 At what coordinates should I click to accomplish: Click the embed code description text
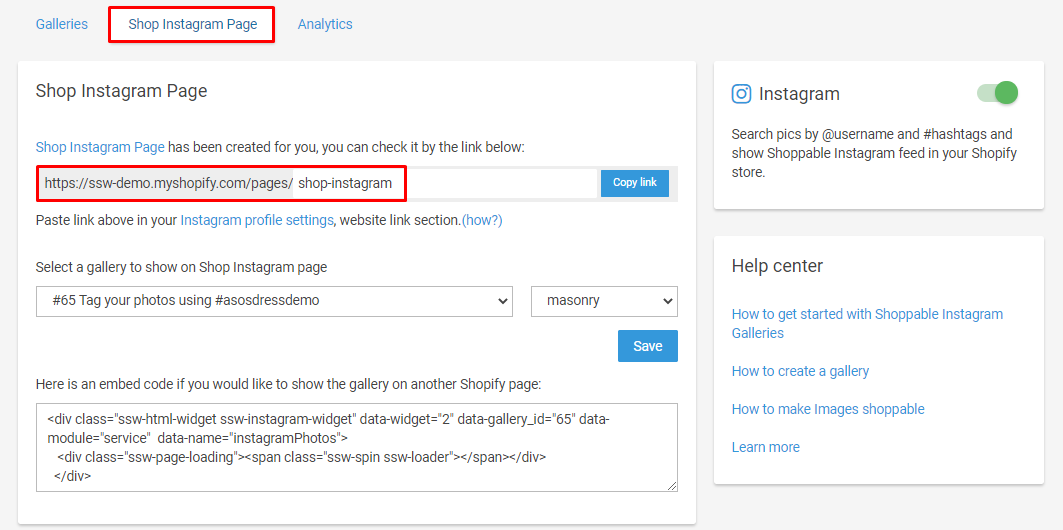click(x=289, y=384)
